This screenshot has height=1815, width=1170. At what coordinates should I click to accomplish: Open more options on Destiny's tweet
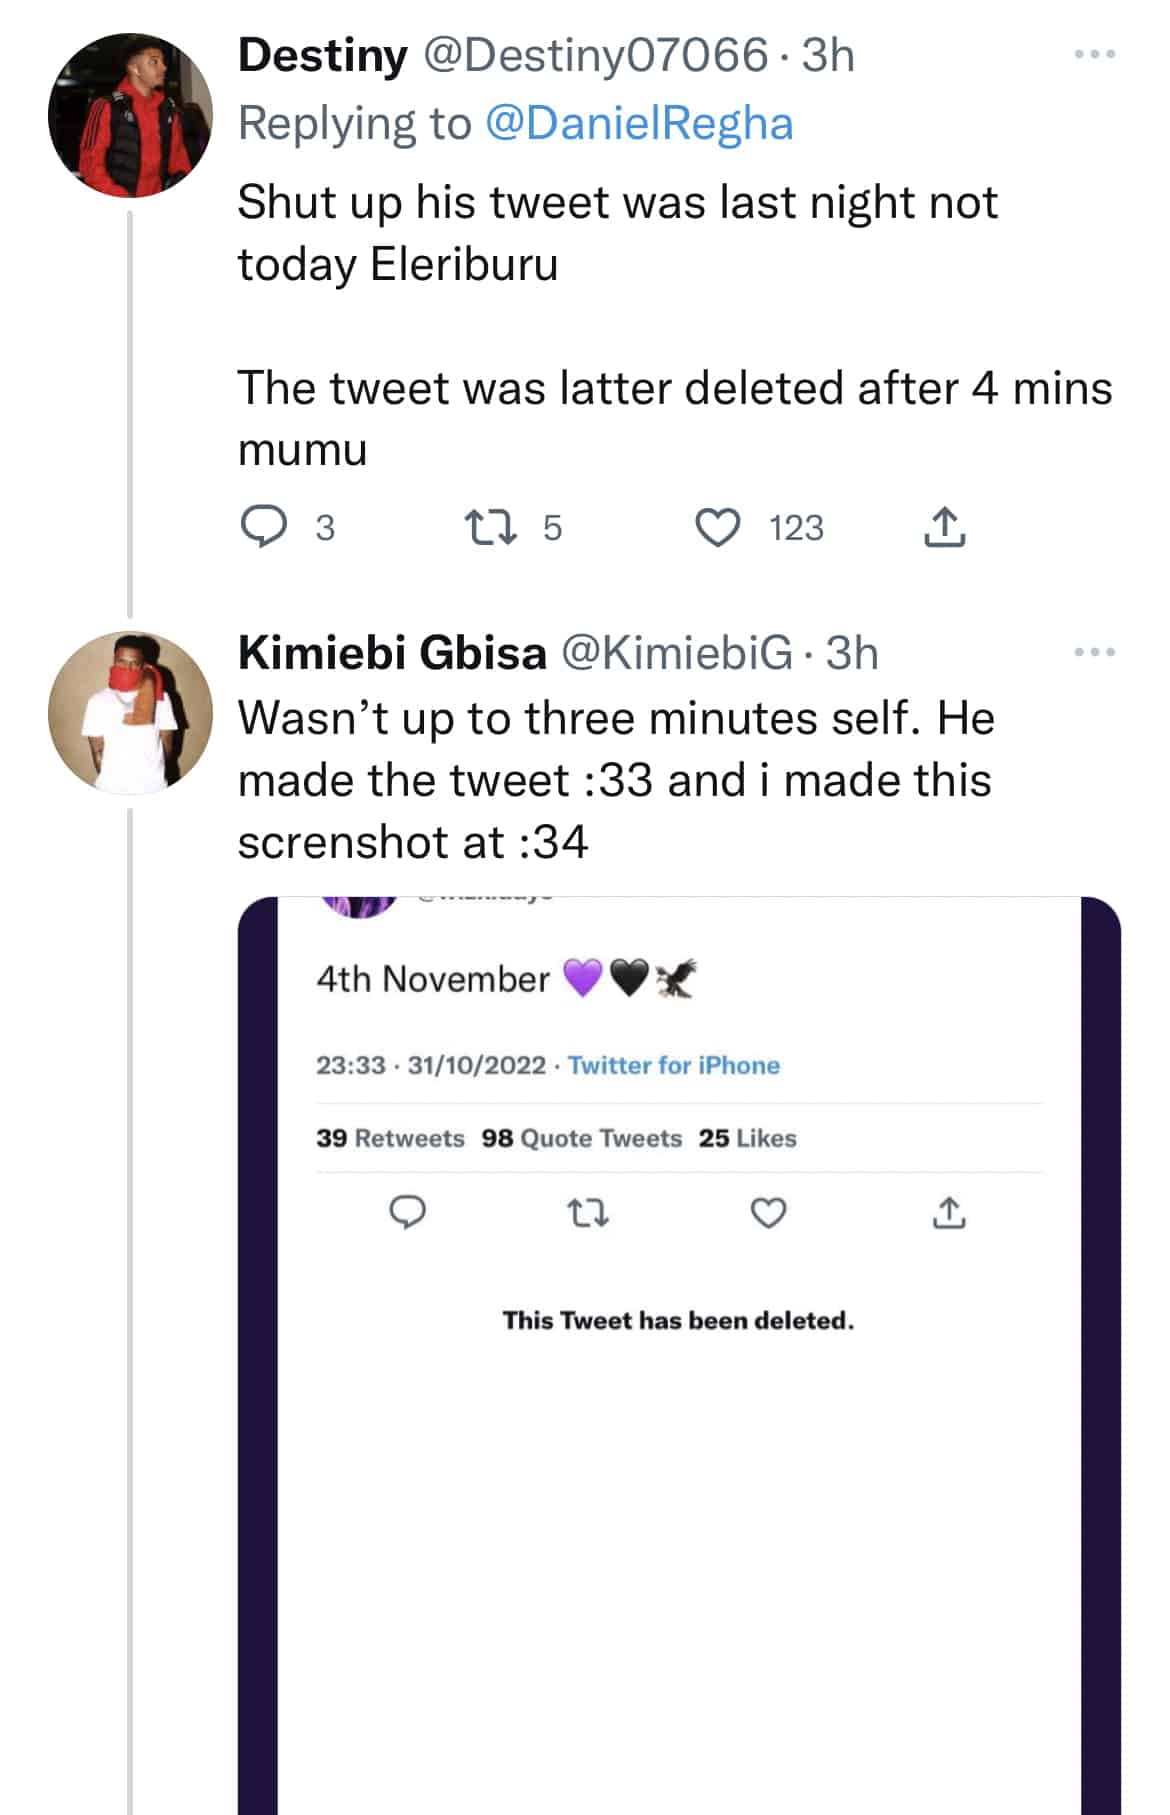(1095, 55)
